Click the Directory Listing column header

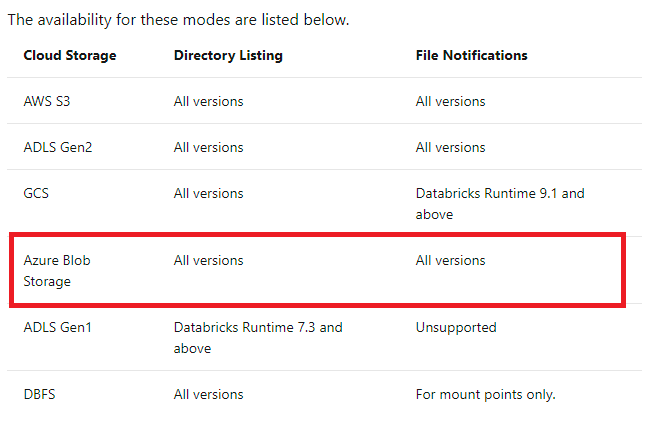[228, 55]
